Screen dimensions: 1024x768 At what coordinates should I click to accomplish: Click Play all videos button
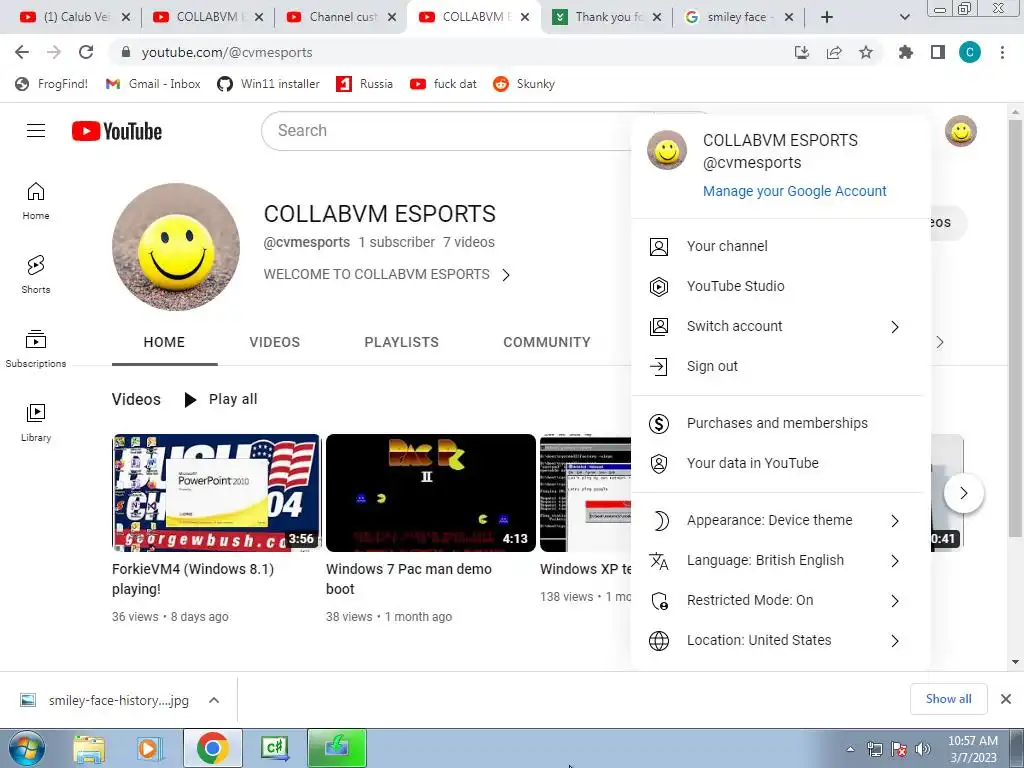click(221, 400)
